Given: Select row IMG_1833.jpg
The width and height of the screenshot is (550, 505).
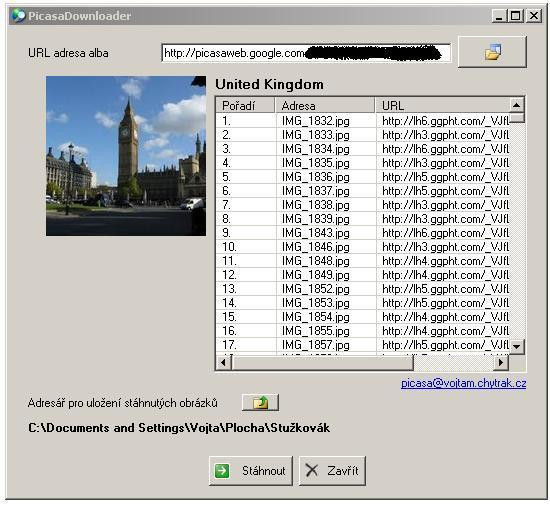Looking at the screenshot, I should pos(363,135).
